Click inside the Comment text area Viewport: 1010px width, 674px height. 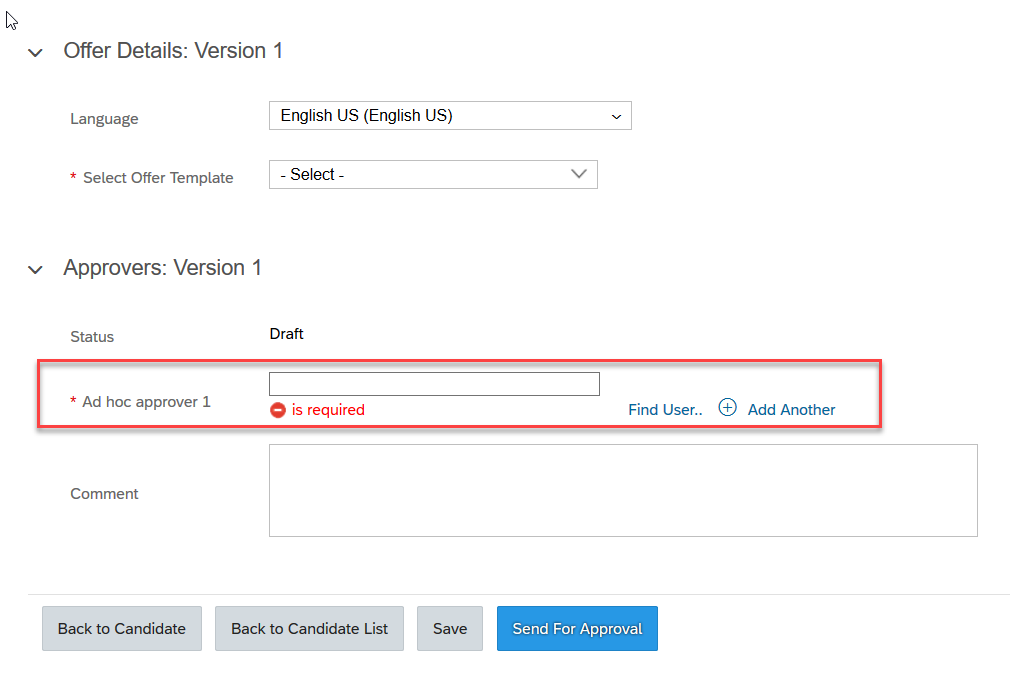tap(624, 490)
